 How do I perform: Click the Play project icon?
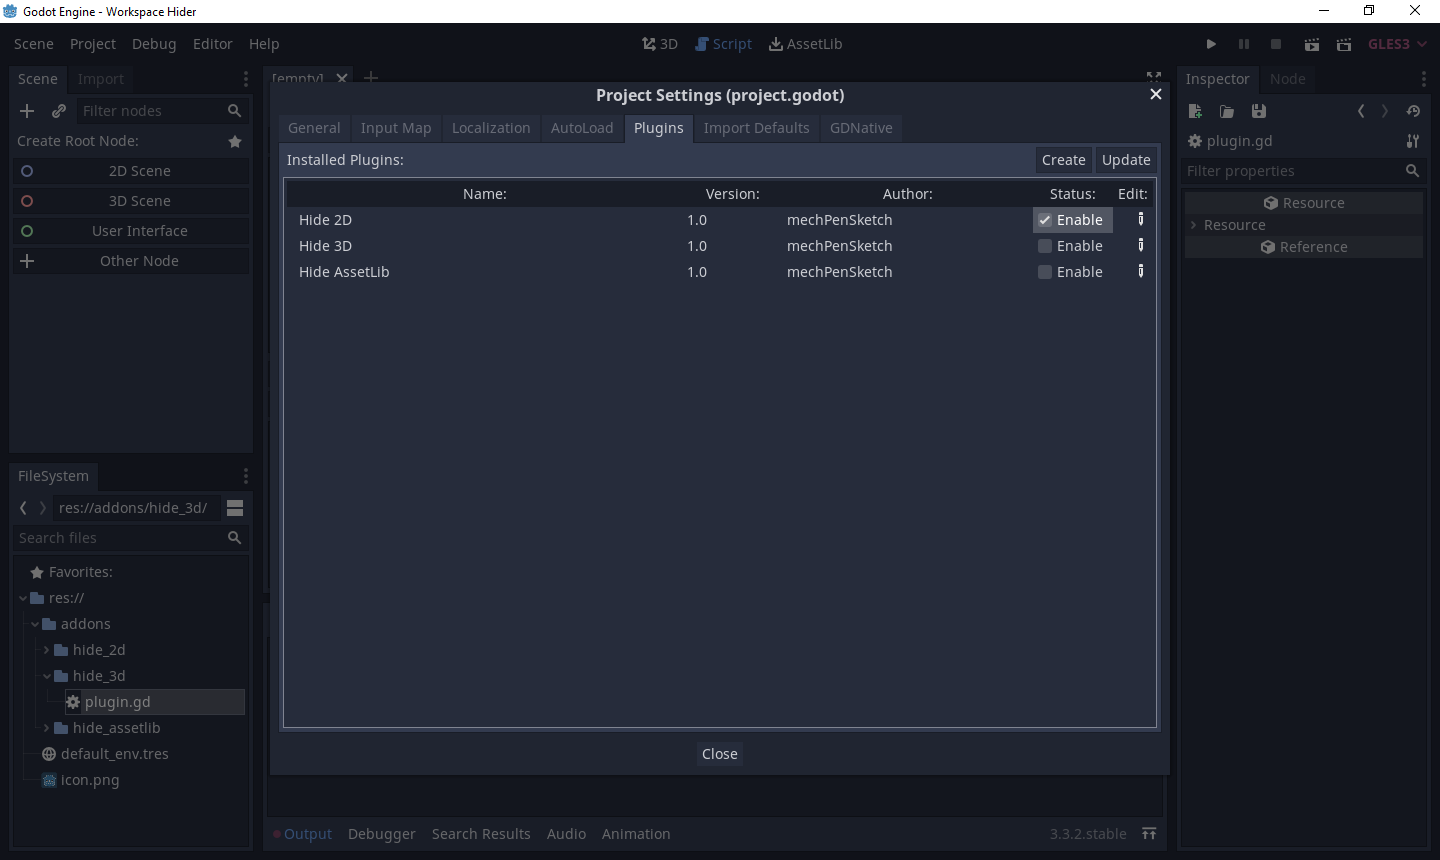(1211, 44)
